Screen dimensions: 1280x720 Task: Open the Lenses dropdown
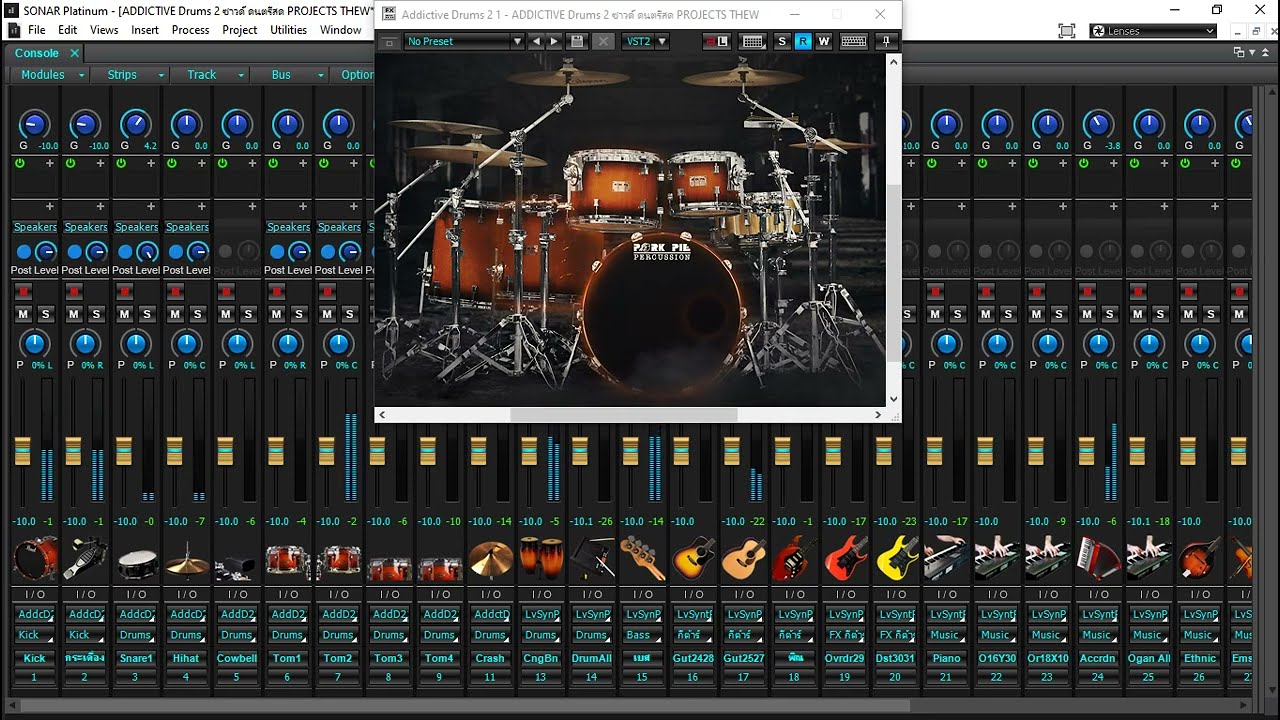(x=1153, y=31)
